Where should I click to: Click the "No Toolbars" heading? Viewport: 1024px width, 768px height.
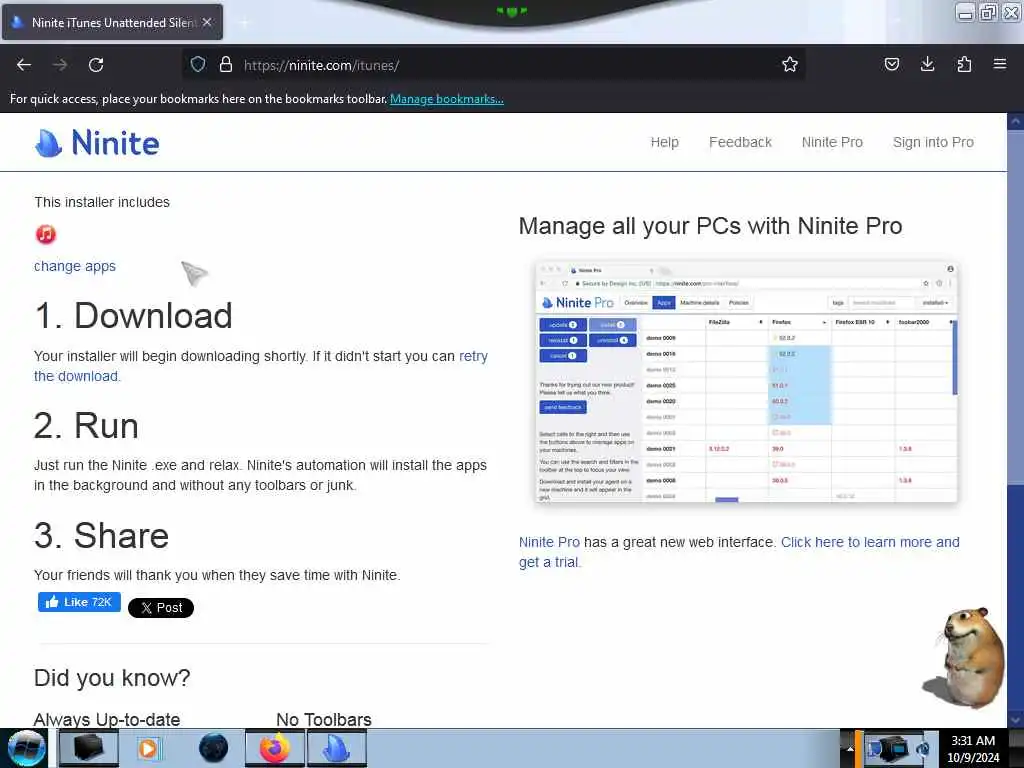click(x=324, y=720)
